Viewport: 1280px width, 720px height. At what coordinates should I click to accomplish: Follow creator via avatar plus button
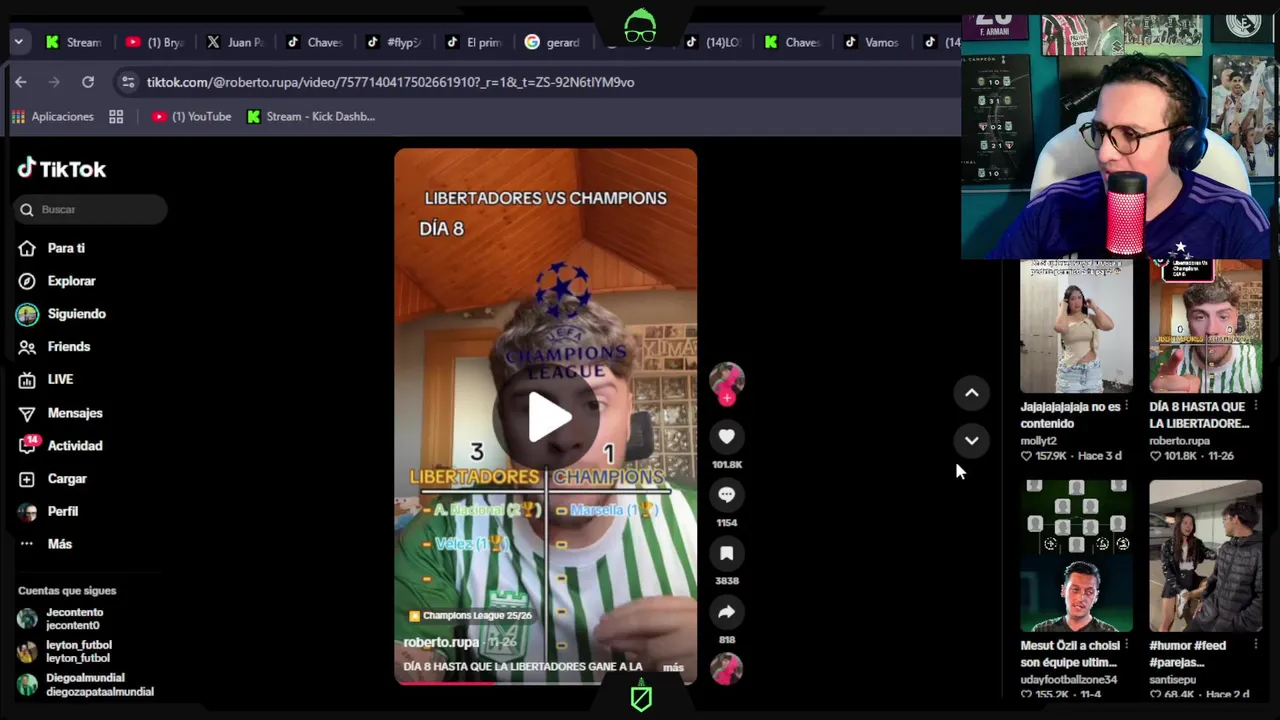pyautogui.click(x=727, y=398)
